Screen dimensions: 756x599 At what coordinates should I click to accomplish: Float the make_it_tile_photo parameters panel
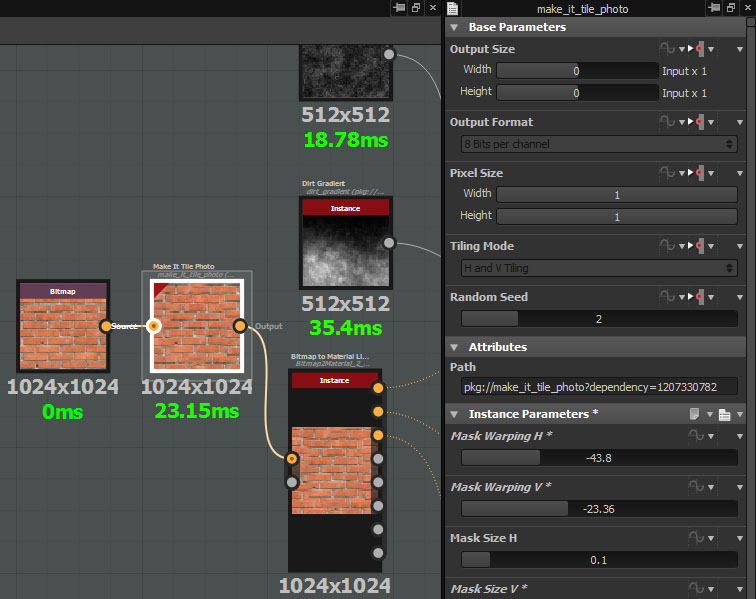click(x=731, y=8)
